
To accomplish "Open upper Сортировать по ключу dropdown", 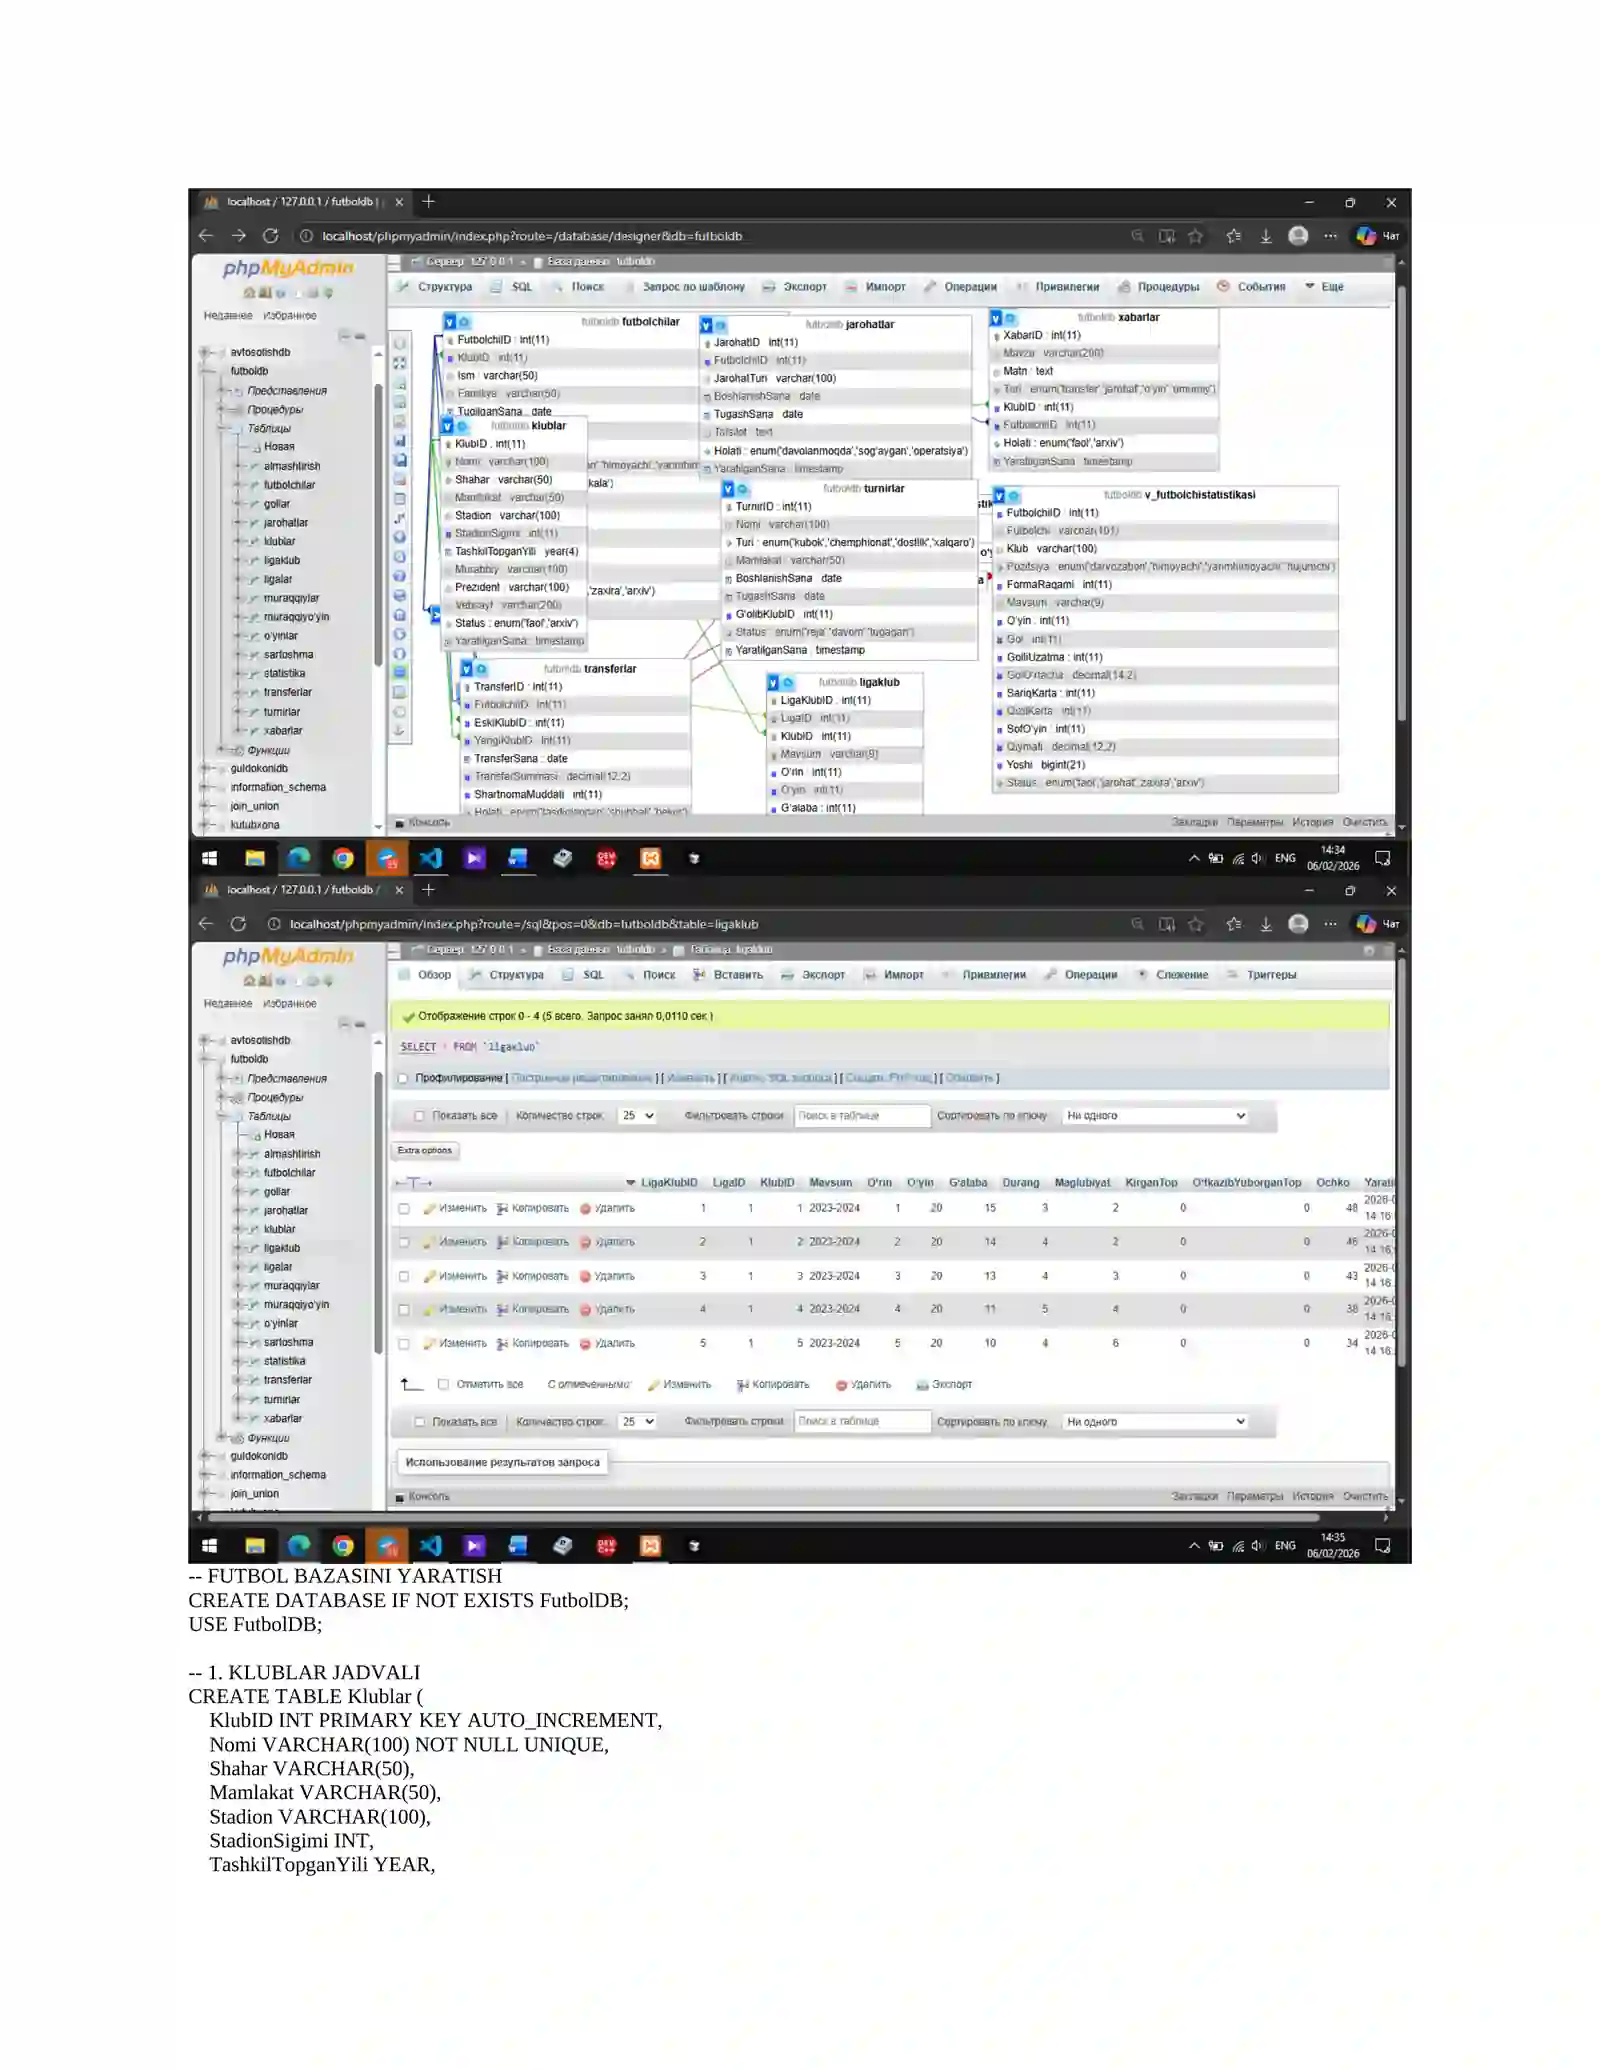I will pyautogui.click(x=1155, y=1116).
